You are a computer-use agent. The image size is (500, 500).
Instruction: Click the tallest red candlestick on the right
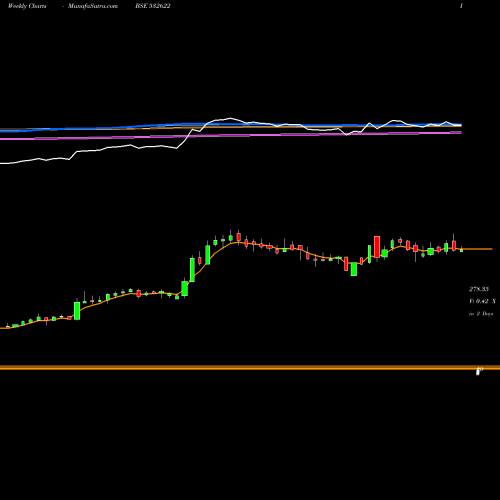pyautogui.click(x=377, y=247)
